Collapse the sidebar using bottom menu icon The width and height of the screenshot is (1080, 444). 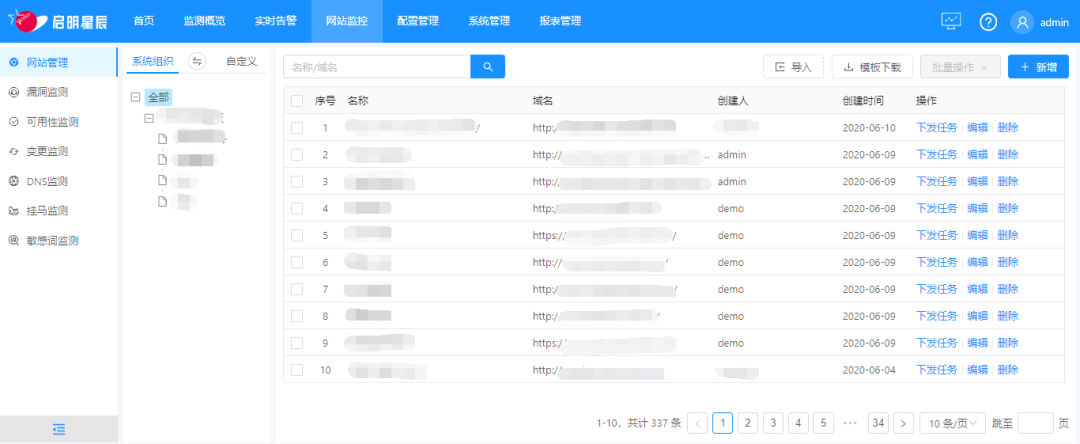click(59, 429)
